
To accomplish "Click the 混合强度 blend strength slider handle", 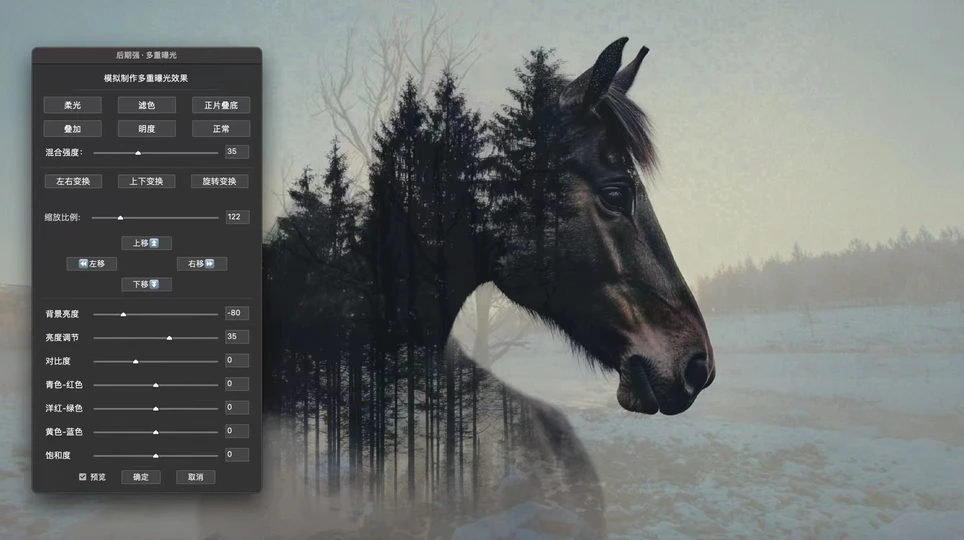I will 138,153.
